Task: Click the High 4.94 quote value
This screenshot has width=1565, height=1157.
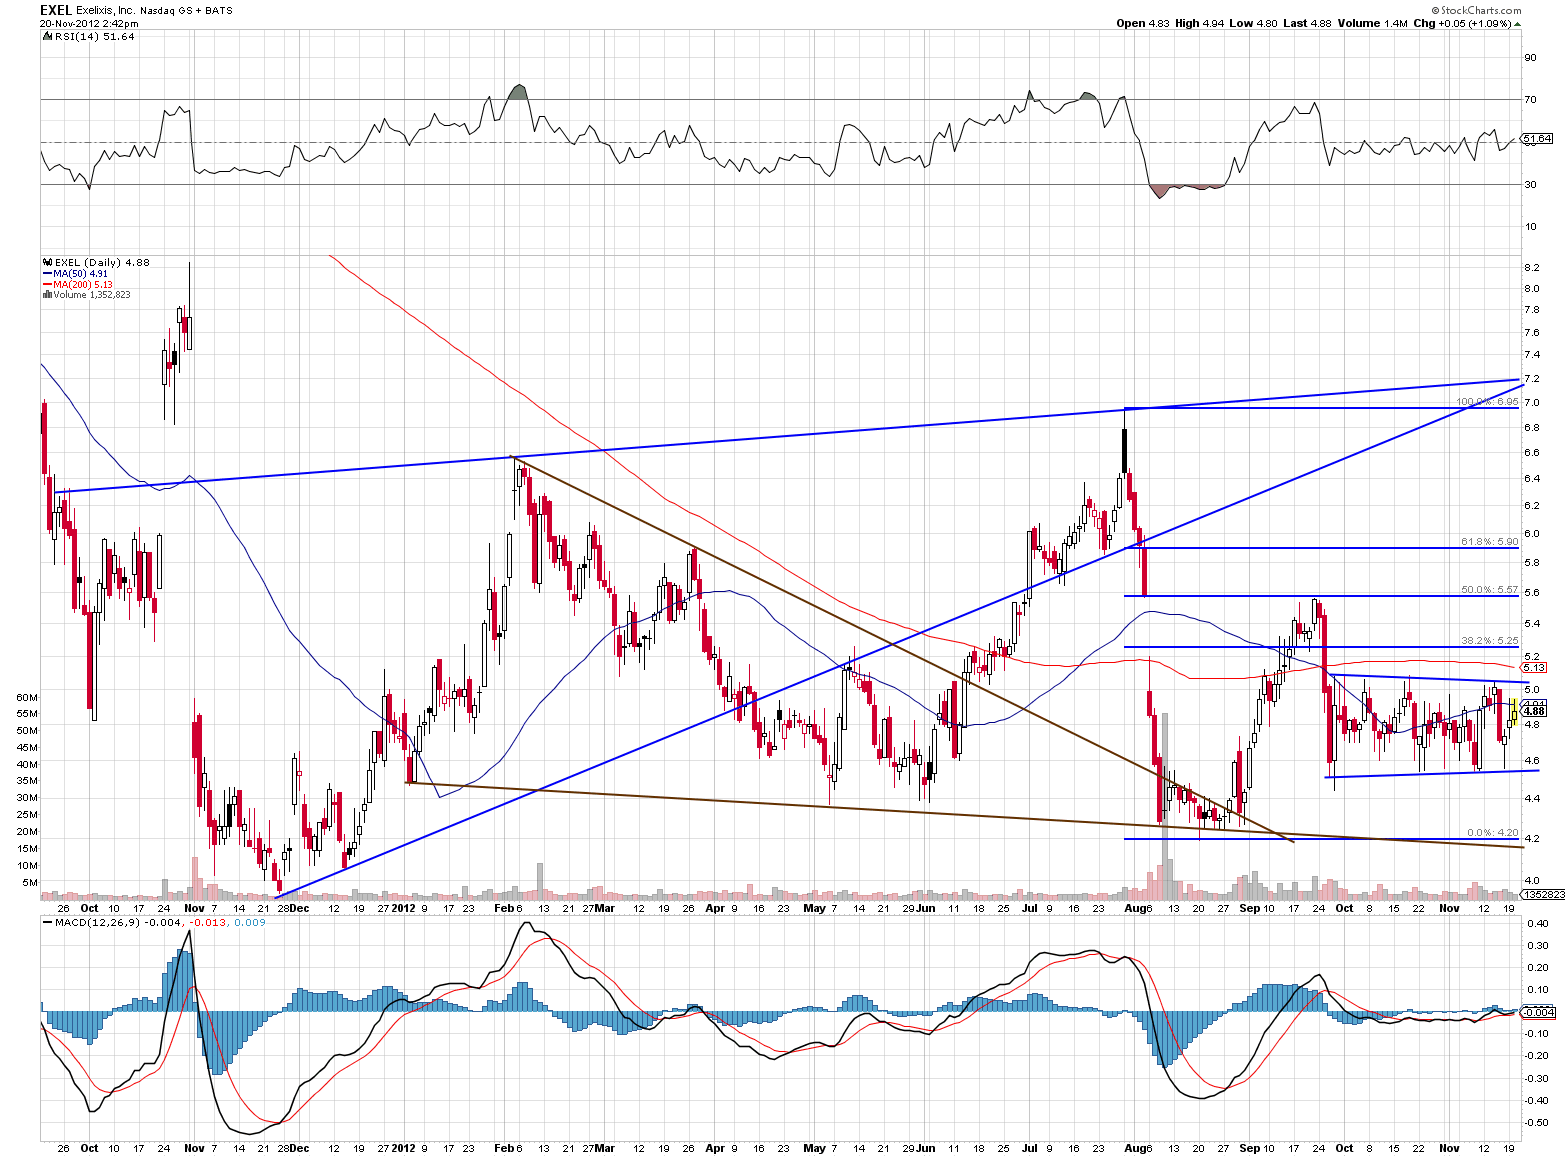Action: point(1198,23)
